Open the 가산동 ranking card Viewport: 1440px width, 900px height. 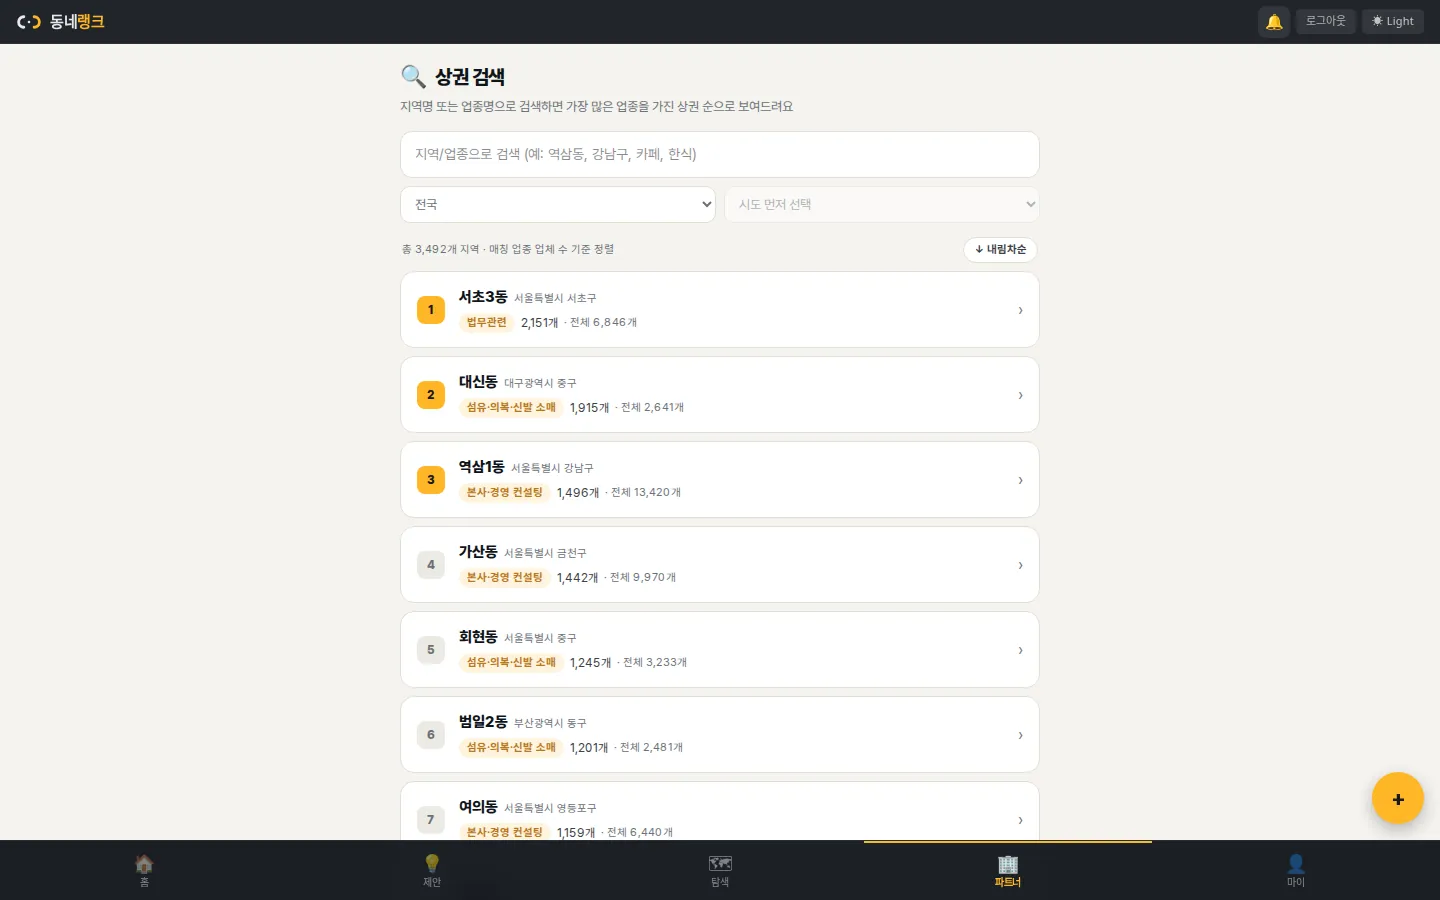coord(720,565)
